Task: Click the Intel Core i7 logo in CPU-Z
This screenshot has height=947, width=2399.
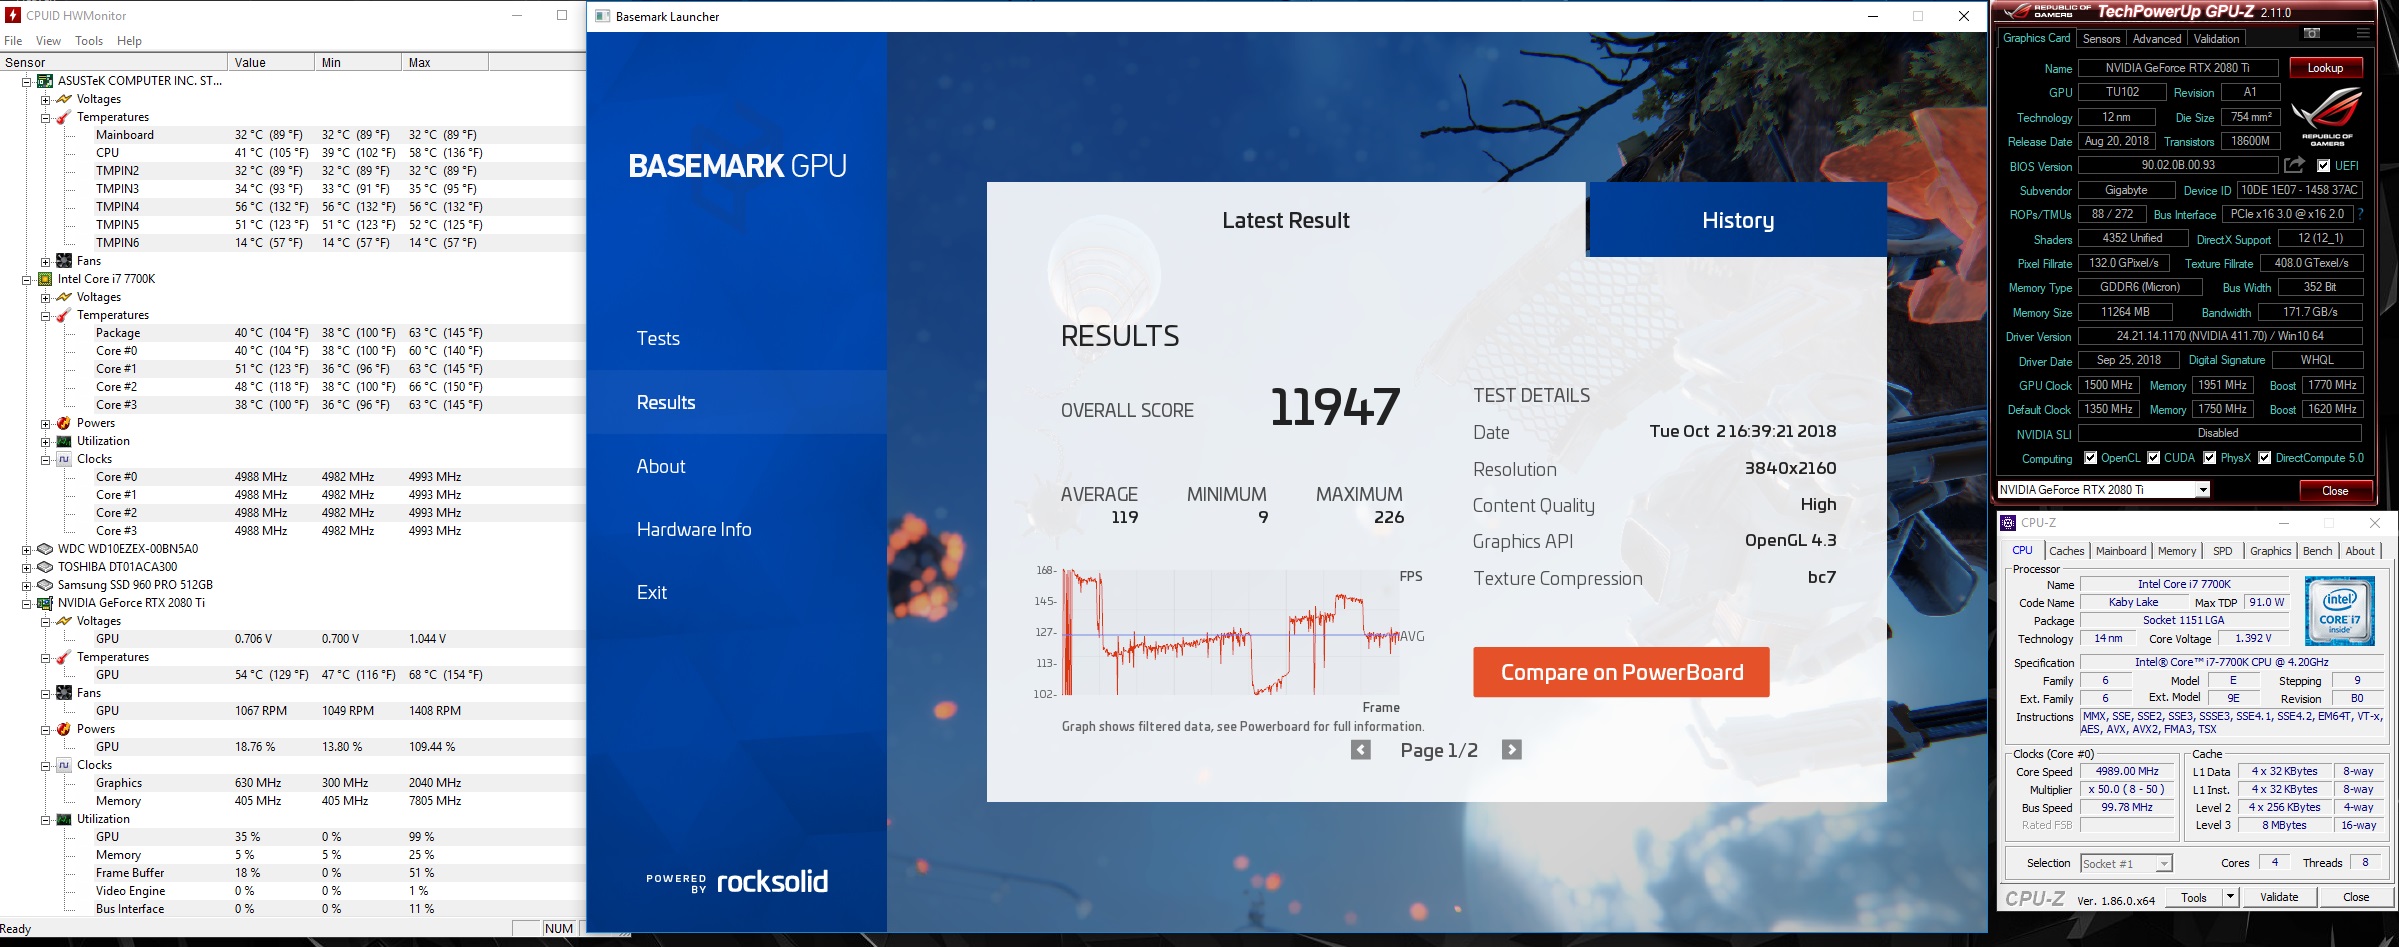Action: 2339,610
